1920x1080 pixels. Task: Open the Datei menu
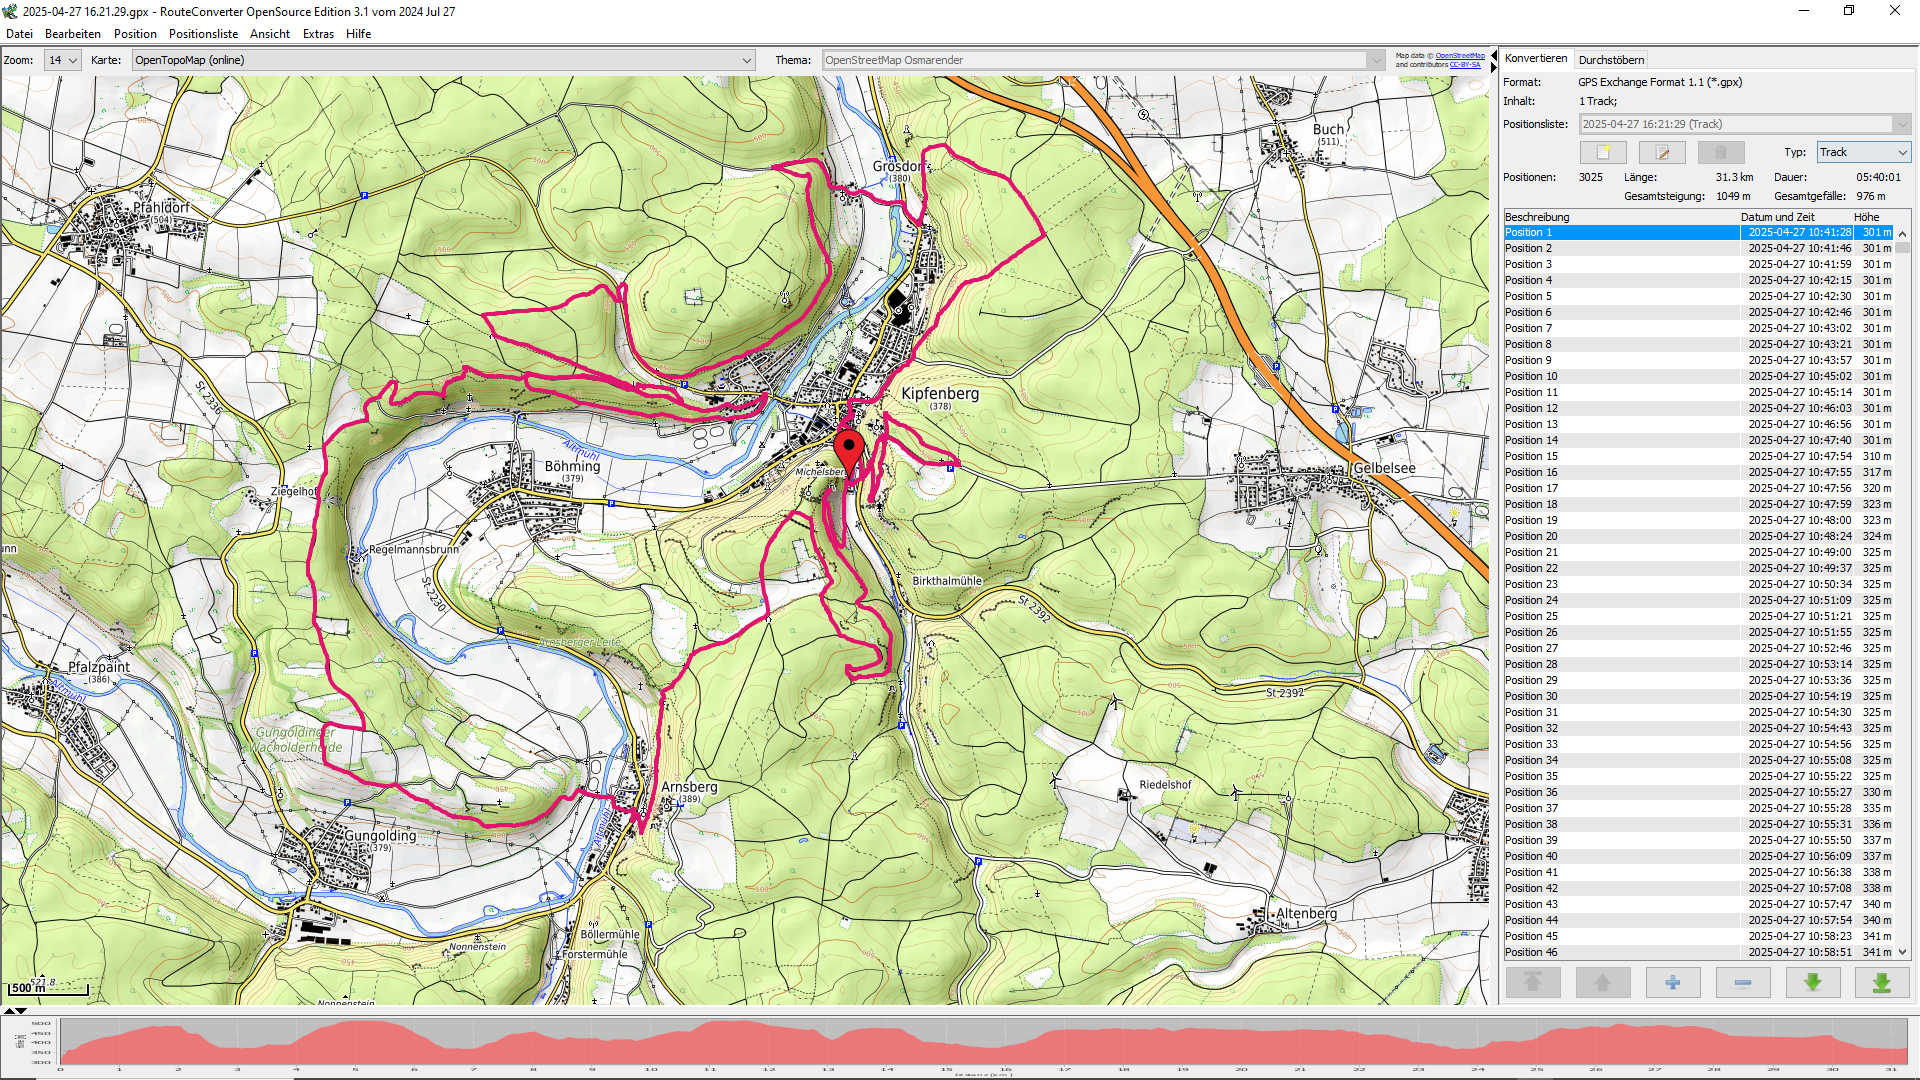[19, 34]
